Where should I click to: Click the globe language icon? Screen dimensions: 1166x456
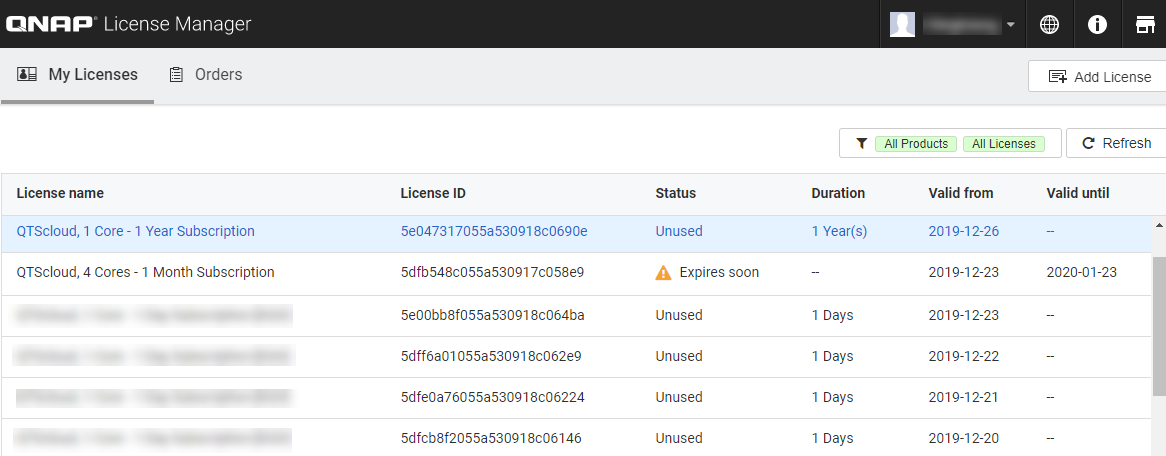[1049, 25]
